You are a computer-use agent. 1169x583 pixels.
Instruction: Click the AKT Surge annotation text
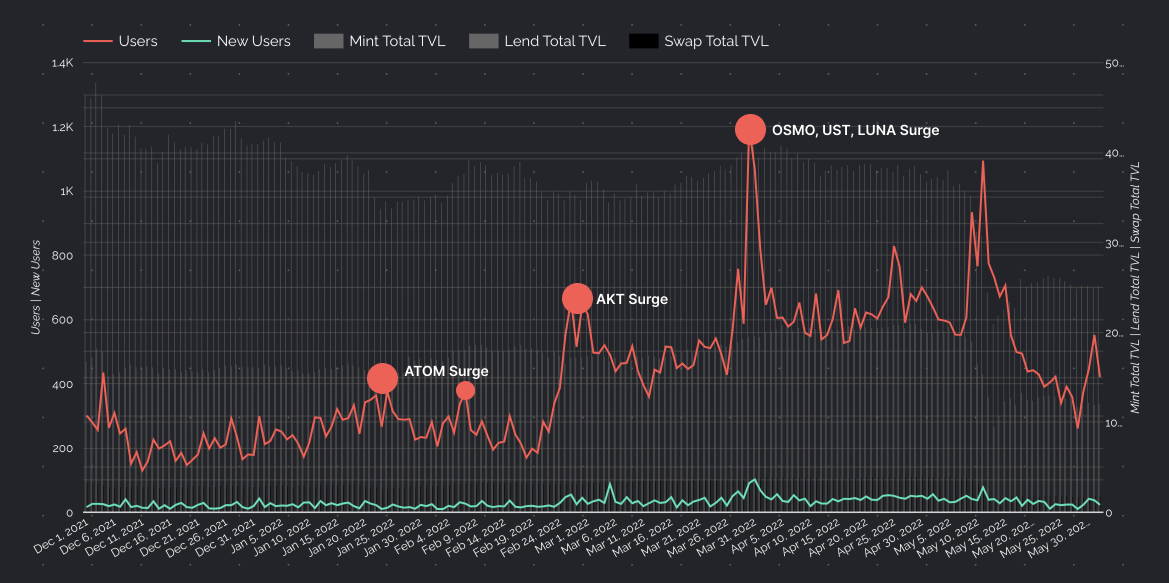point(631,299)
